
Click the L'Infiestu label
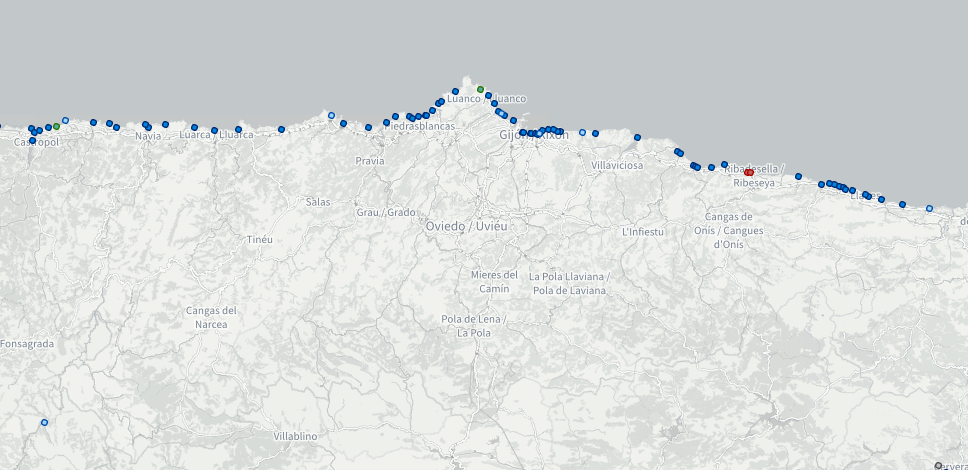point(643,232)
